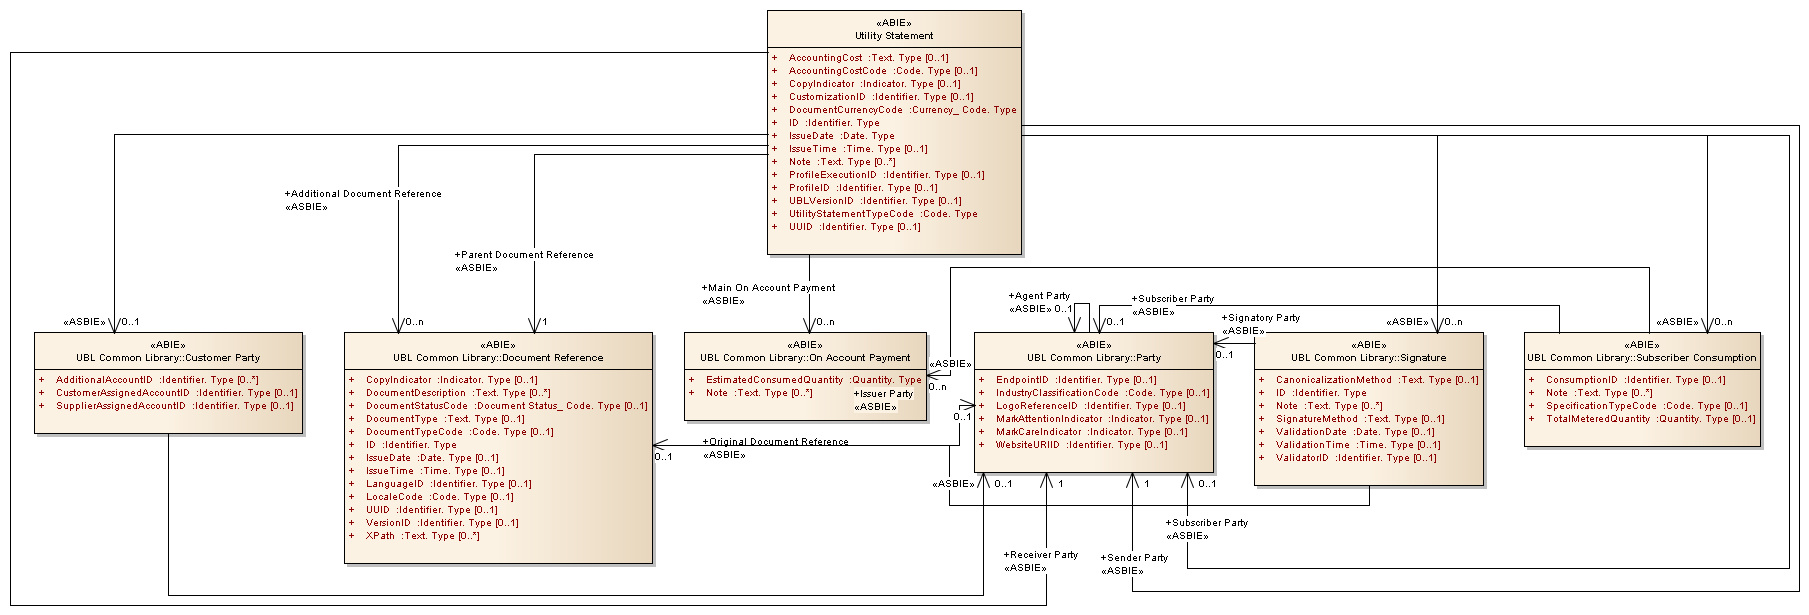Click the Signature class header
The image size is (1809, 615).
click(1368, 357)
